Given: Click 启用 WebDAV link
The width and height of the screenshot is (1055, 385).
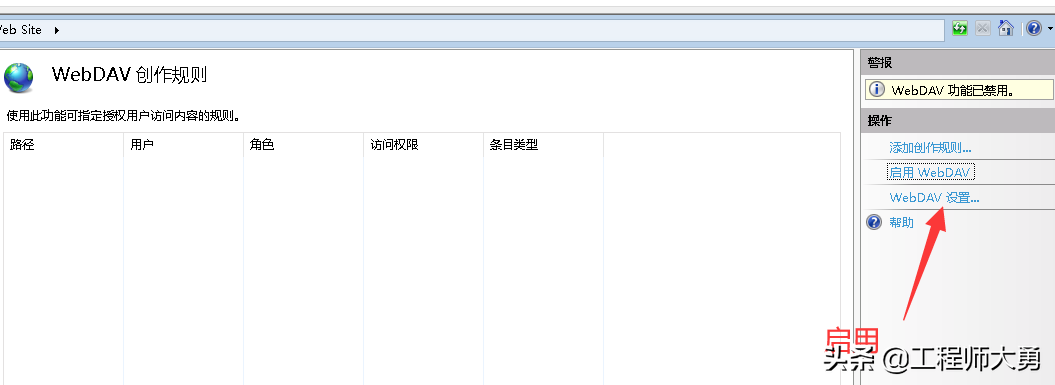Looking at the screenshot, I should (931, 172).
